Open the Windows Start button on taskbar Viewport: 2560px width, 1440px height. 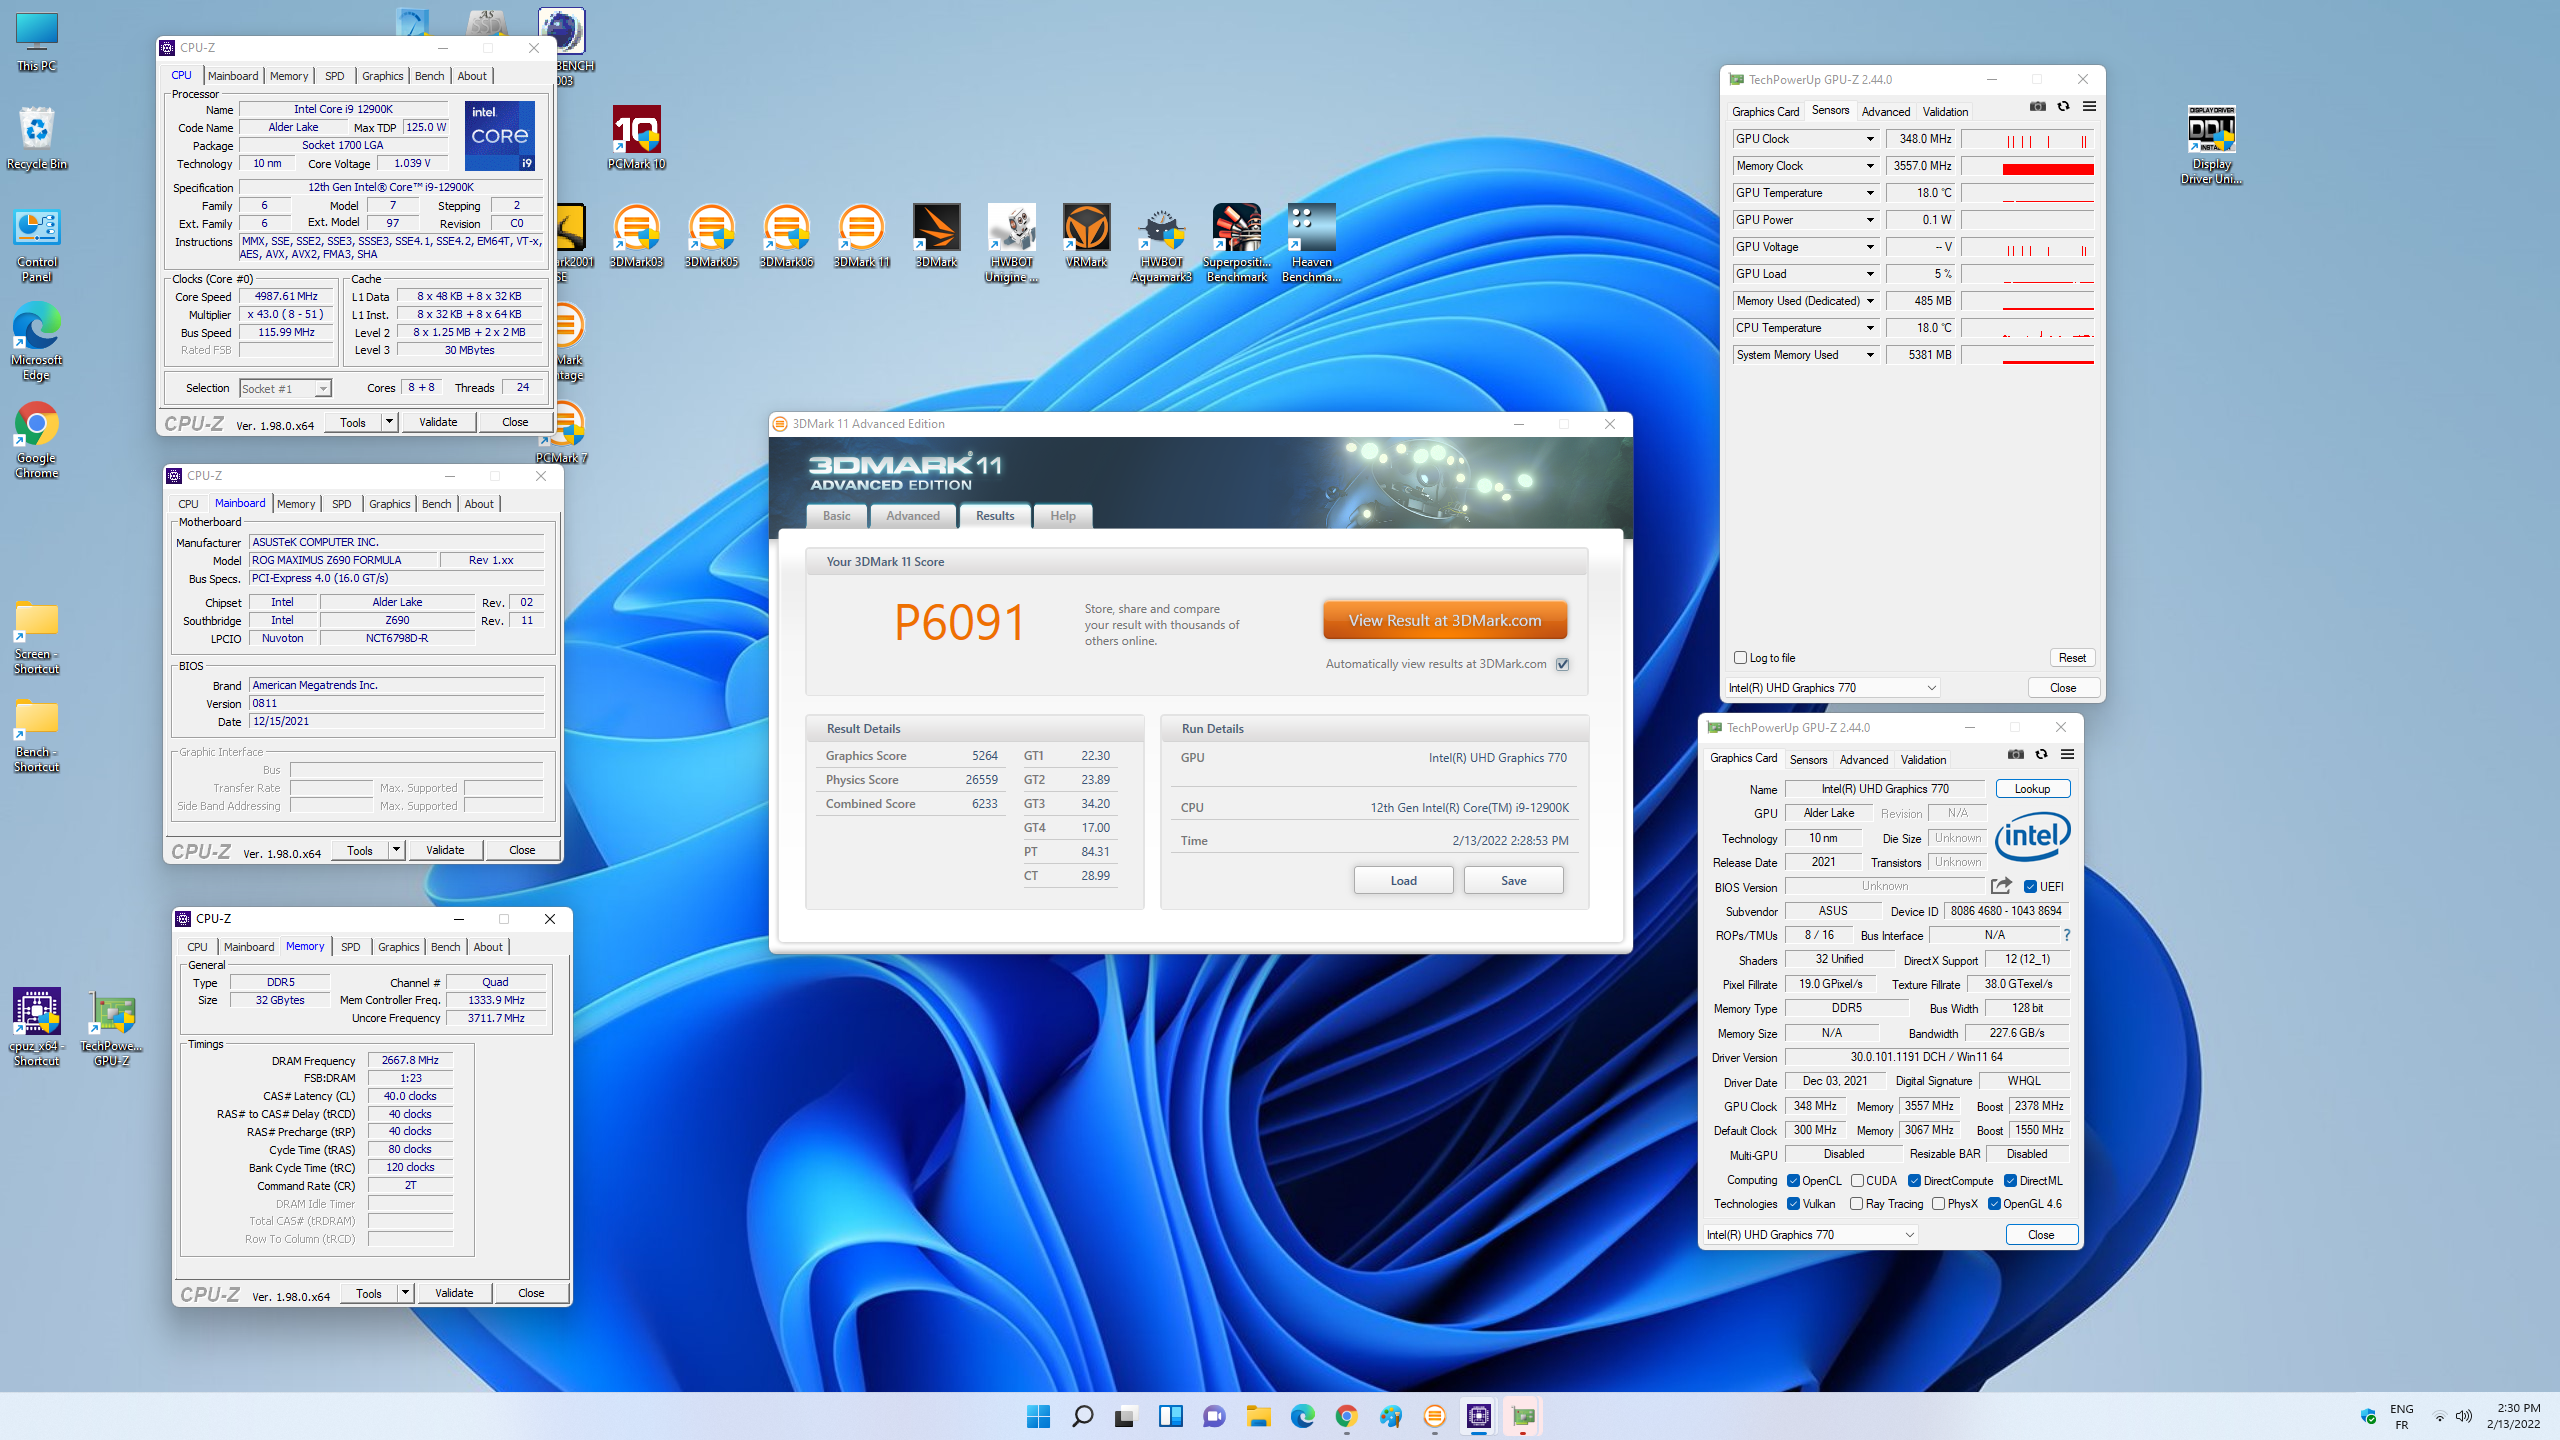click(x=1038, y=1416)
